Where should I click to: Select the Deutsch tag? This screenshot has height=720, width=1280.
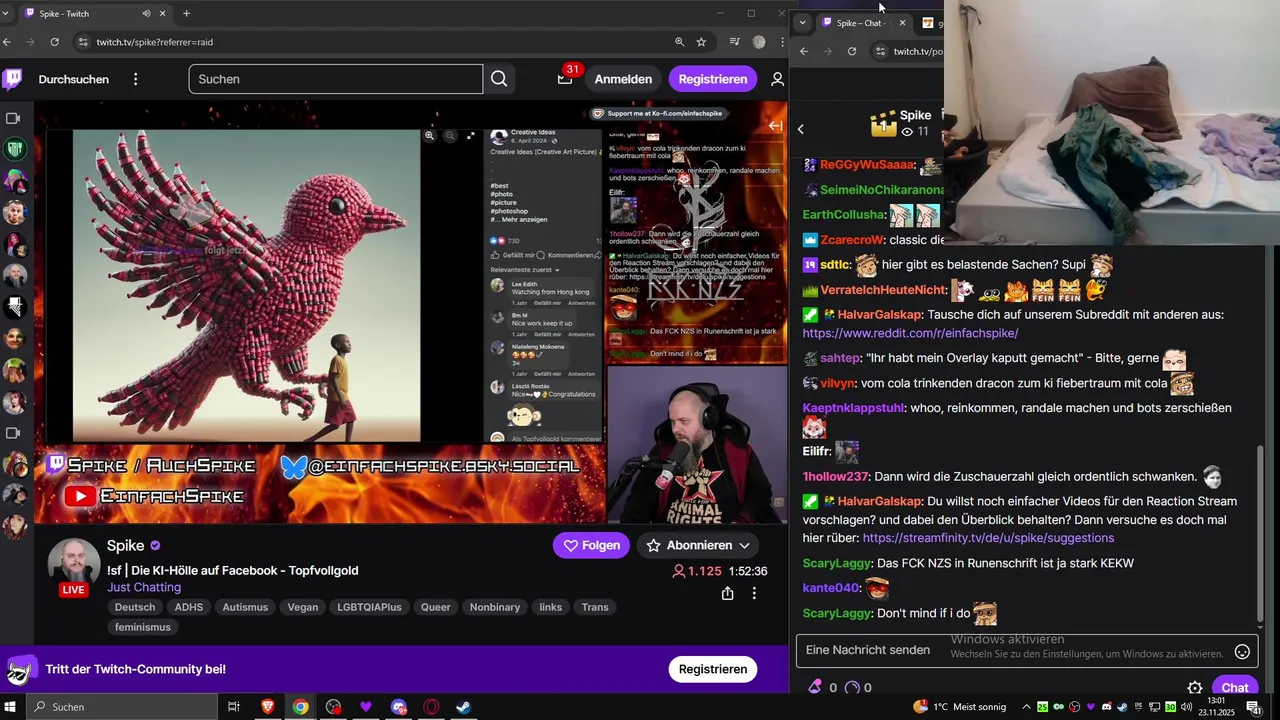pos(135,607)
